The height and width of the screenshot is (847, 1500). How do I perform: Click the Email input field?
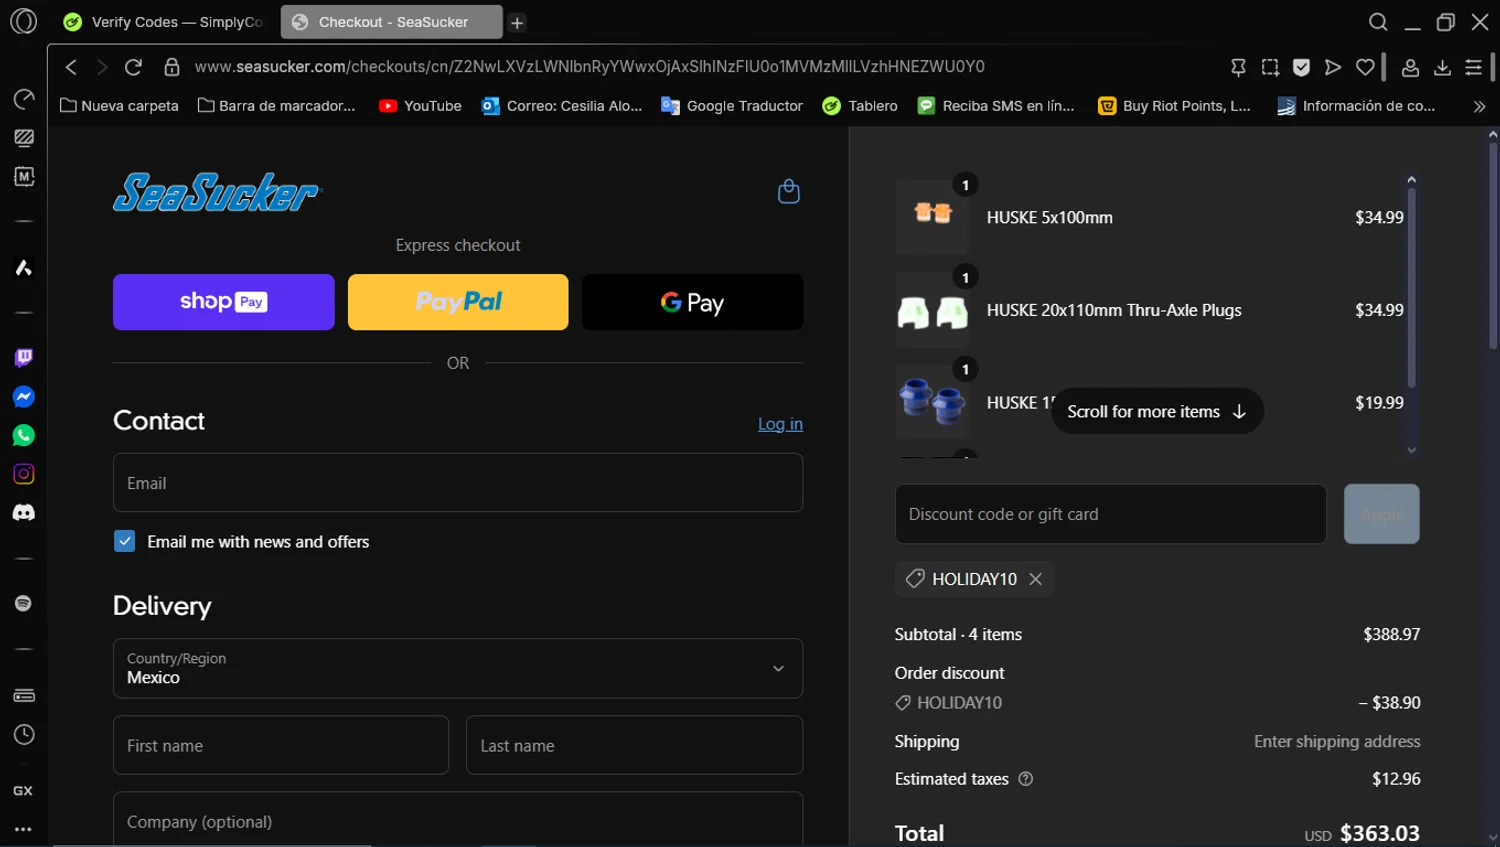(458, 483)
